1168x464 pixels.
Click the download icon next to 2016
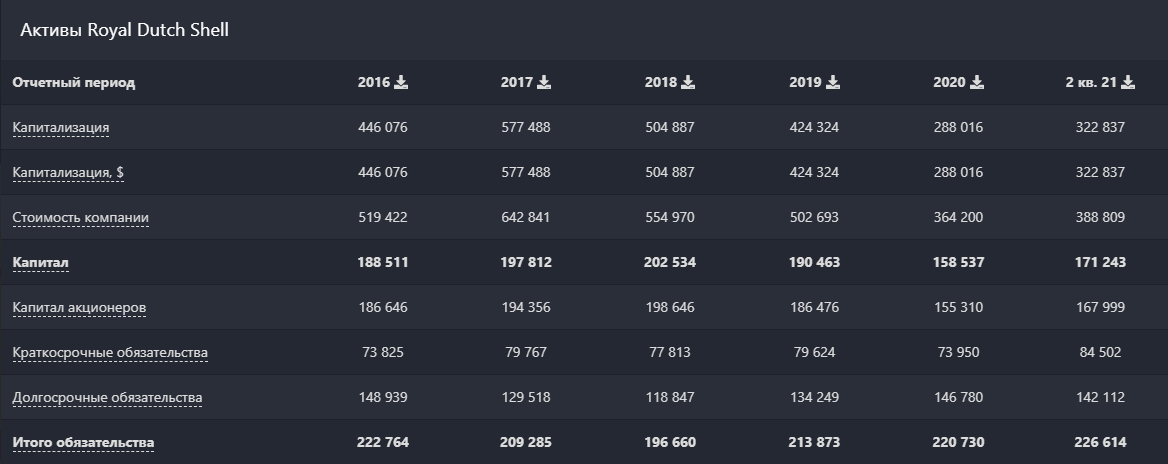point(401,82)
